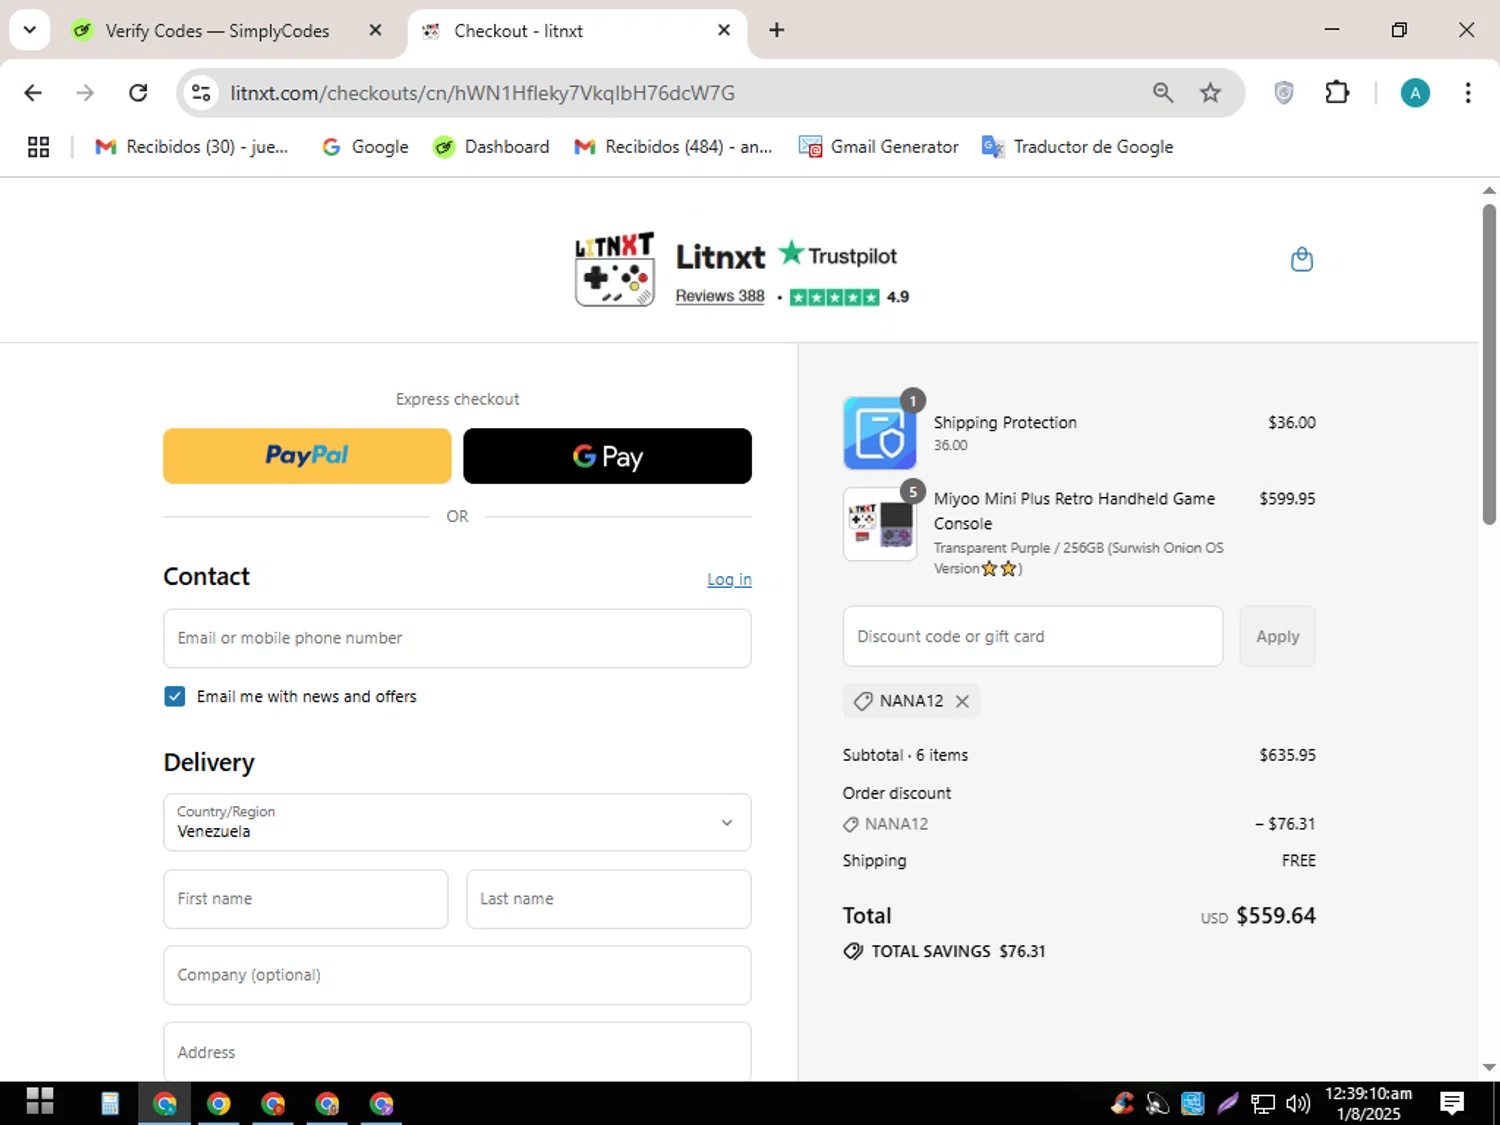Open the Dashboard bookmark
This screenshot has width=1500, height=1125.
491,147
